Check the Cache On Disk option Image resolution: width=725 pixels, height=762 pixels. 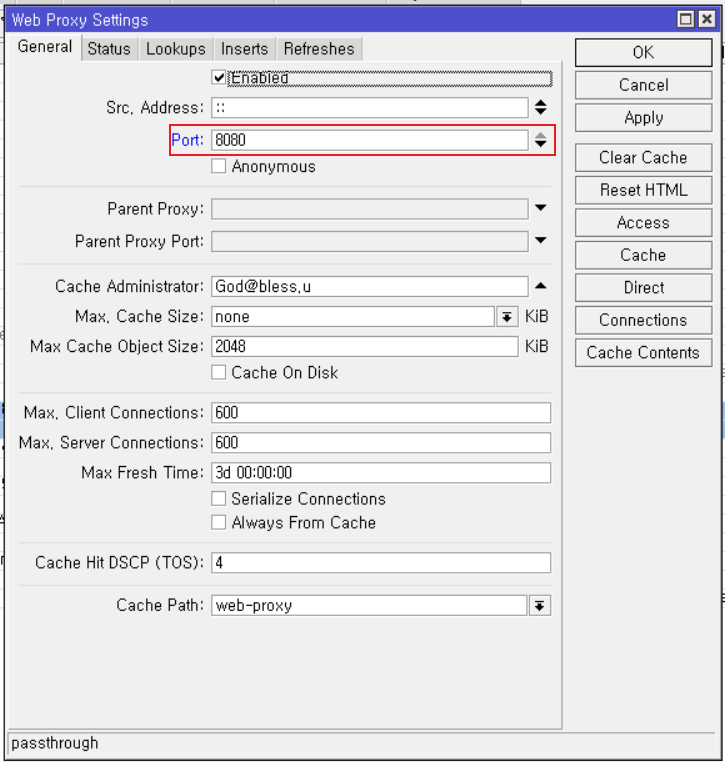[x=219, y=372]
